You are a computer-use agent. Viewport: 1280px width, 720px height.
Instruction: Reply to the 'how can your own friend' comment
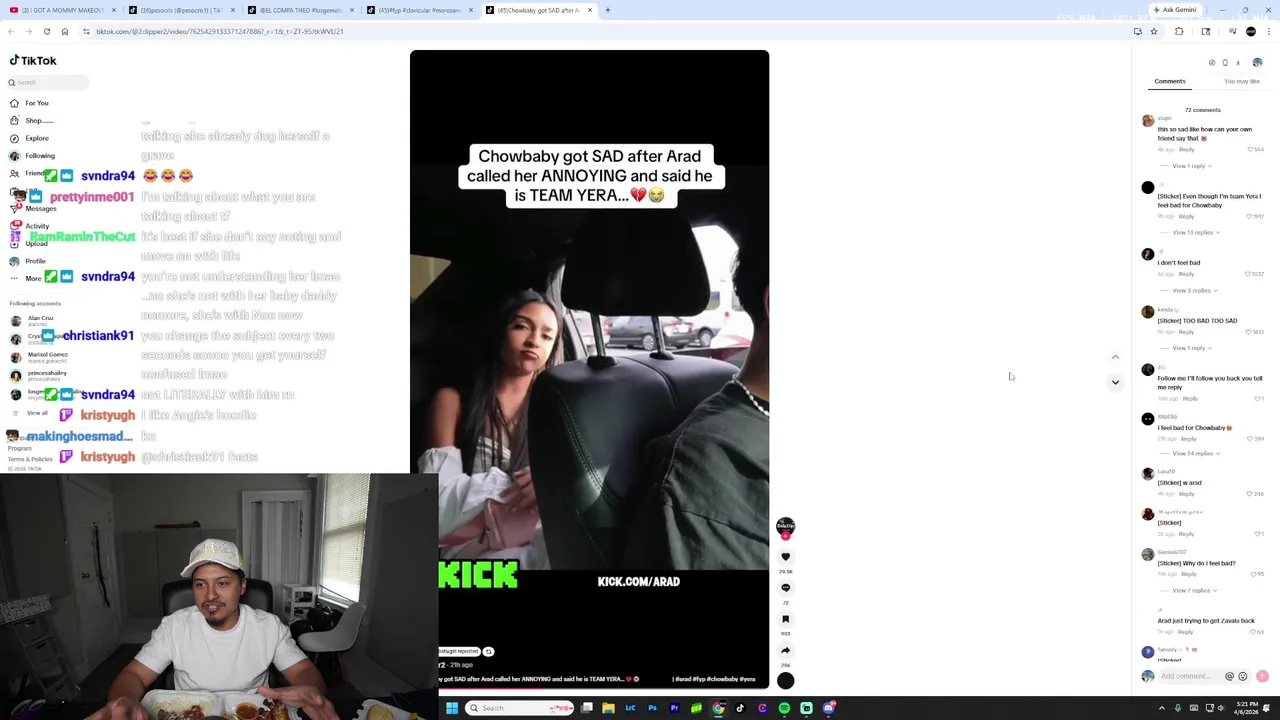click(1187, 149)
